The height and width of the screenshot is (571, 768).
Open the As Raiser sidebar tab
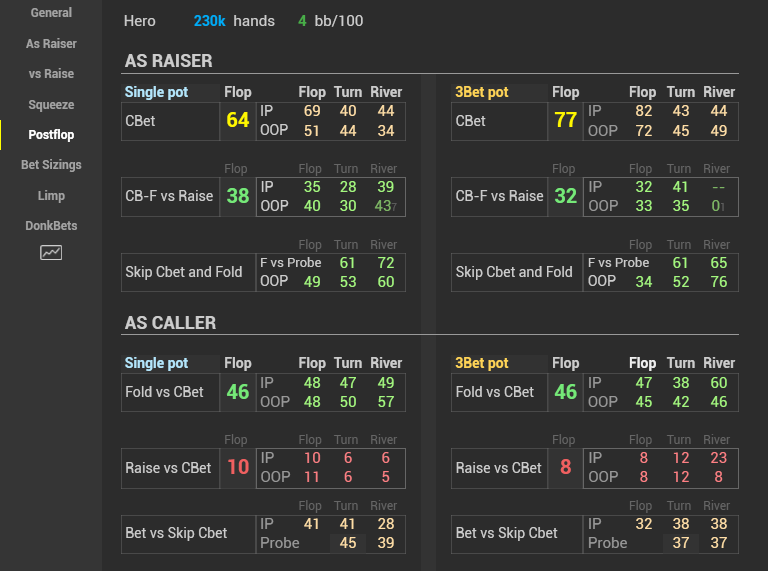pyautogui.click(x=51, y=44)
